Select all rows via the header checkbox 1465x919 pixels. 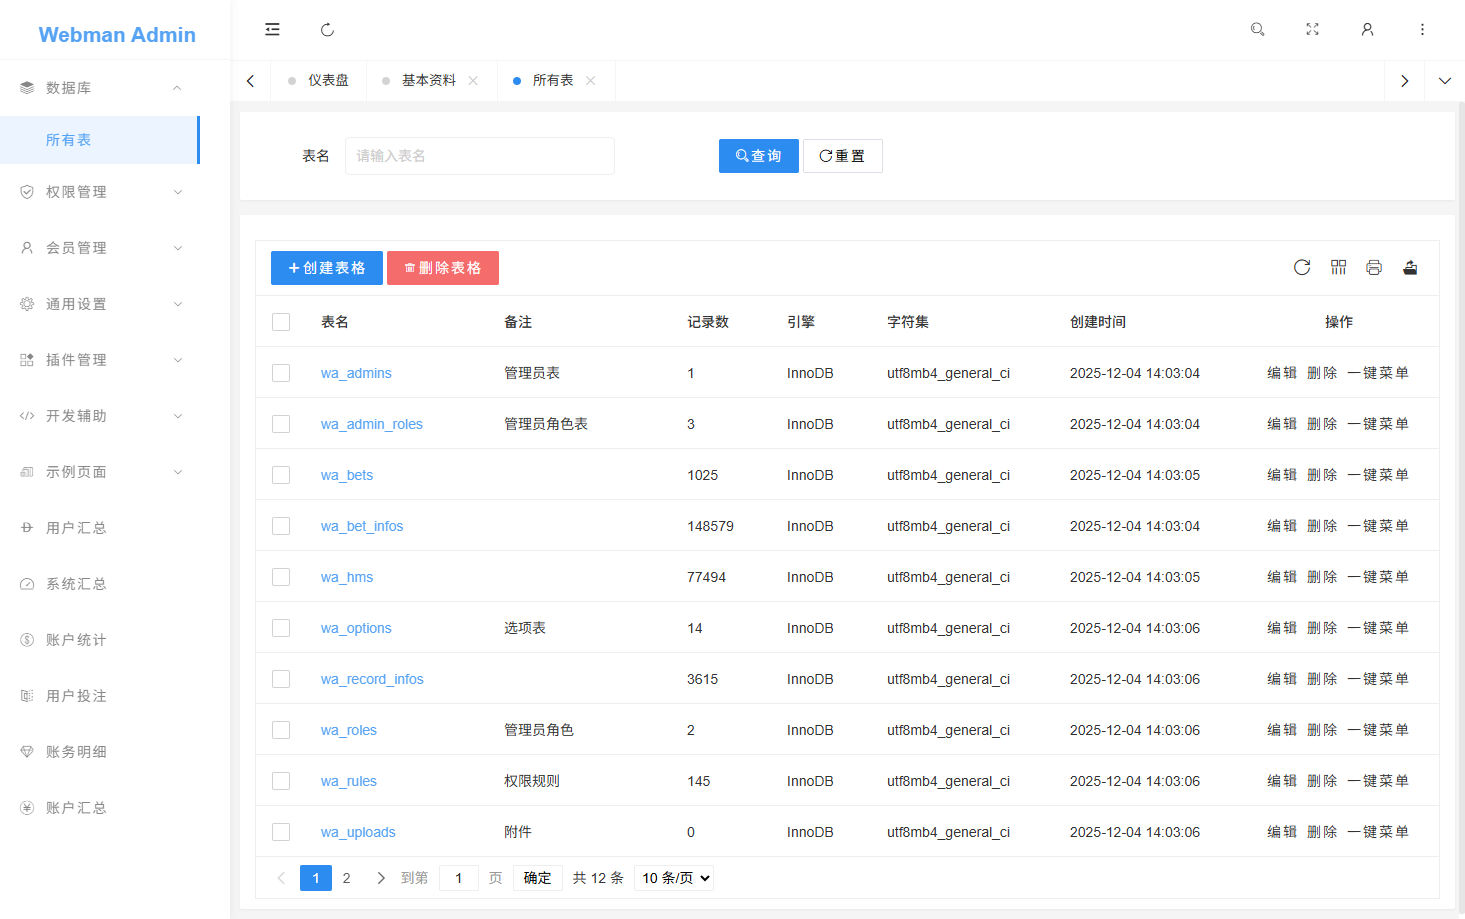coord(281,321)
